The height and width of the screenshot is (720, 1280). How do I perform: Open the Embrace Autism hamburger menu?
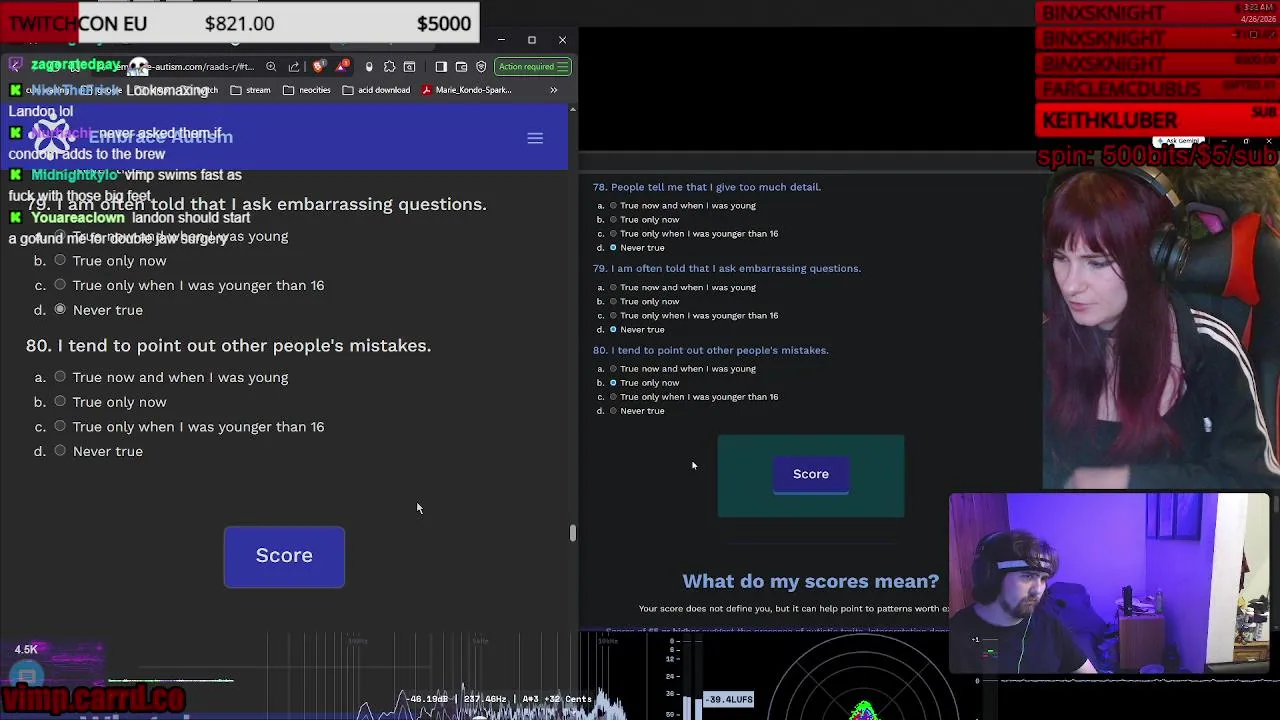(535, 138)
